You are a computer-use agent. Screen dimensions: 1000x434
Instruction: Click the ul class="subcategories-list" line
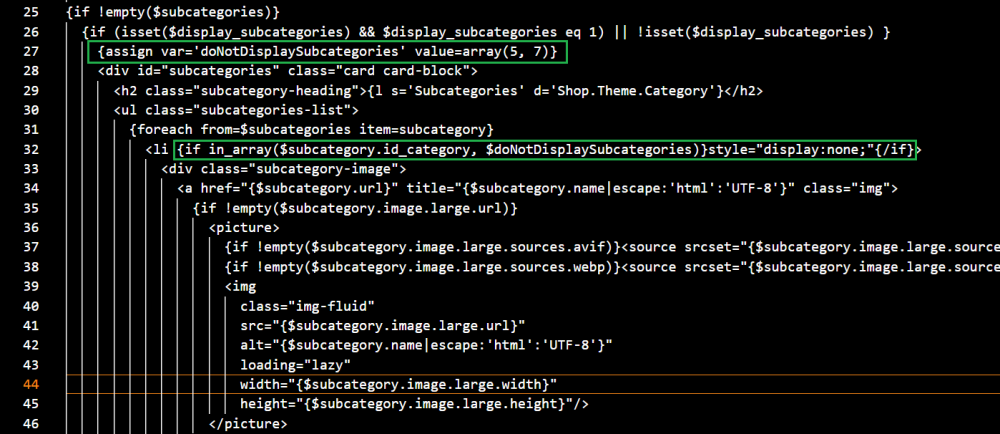[x=235, y=110]
